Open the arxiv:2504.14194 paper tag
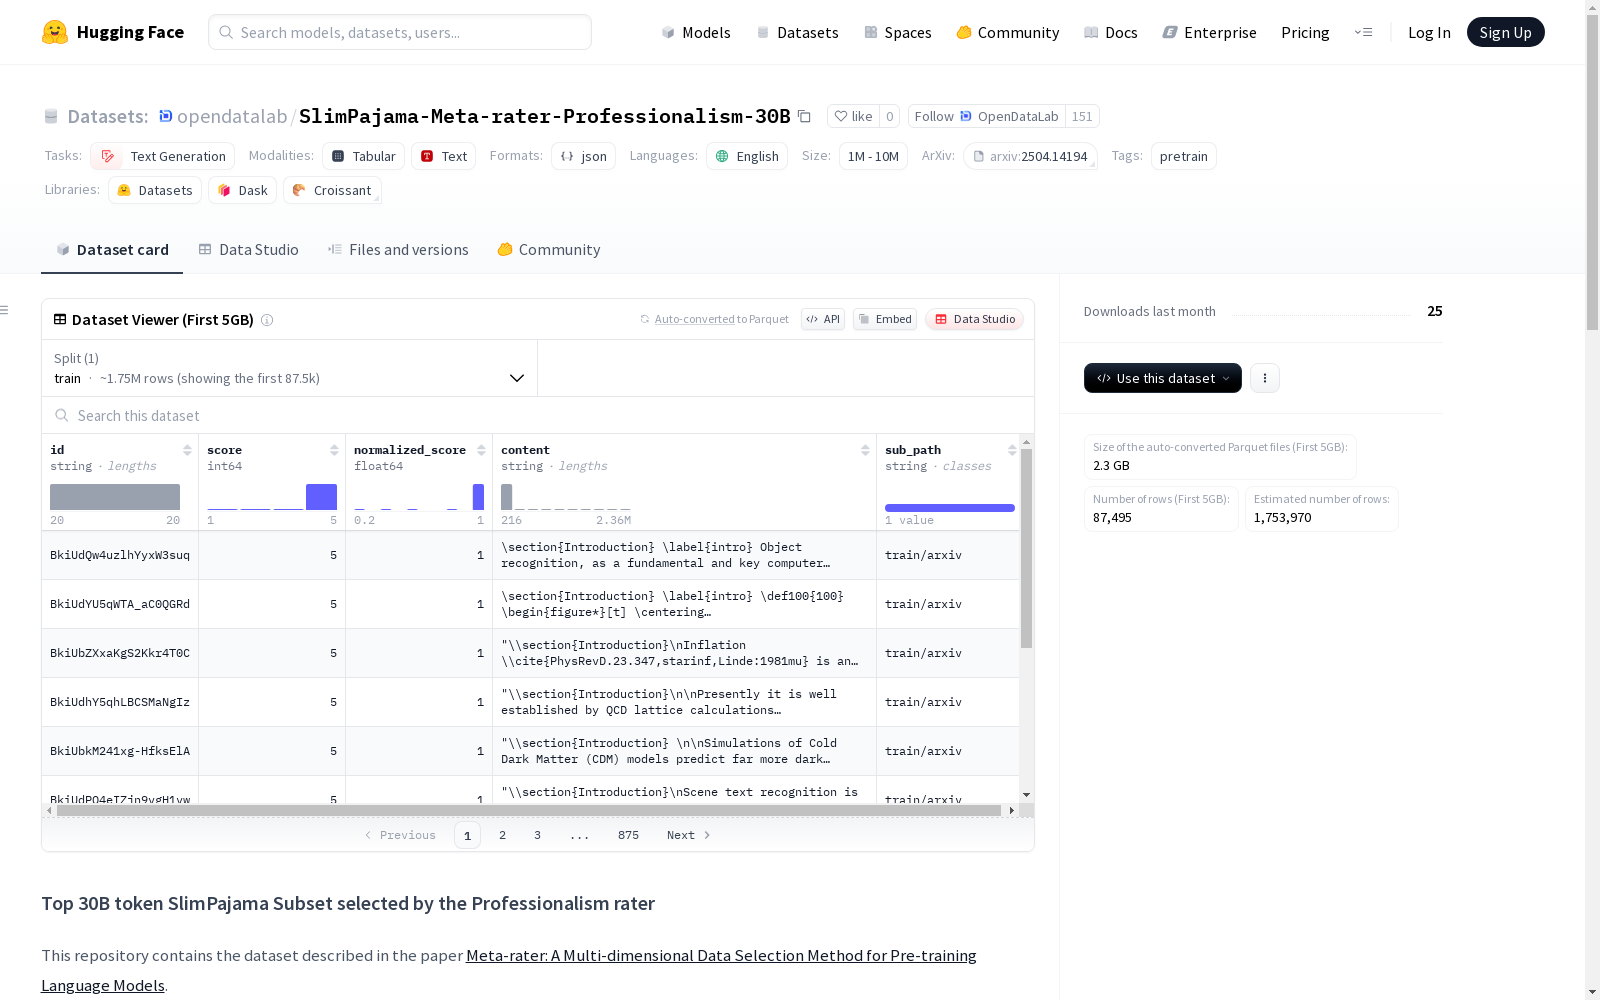The image size is (1600, 1000). pyautogui.click(x=1030, y=156)
